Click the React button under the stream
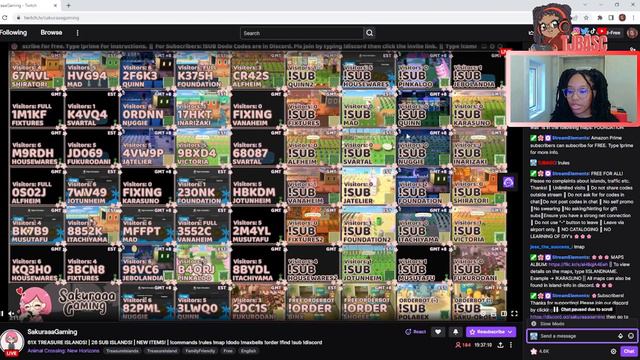 pos(415,332)
